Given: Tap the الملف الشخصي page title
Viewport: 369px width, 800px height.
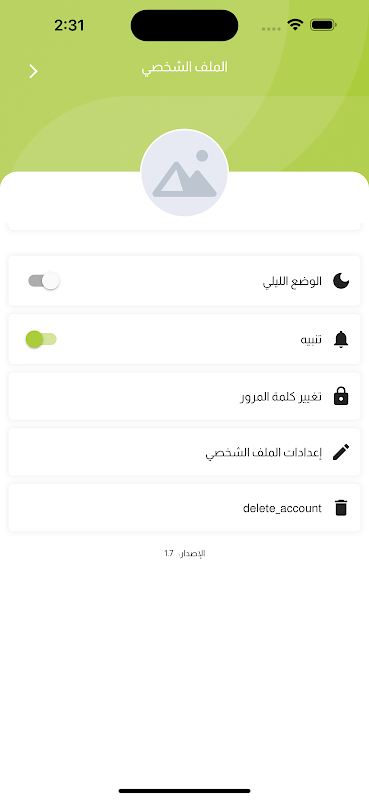Looking at the screenshot, I should point(184,67).
